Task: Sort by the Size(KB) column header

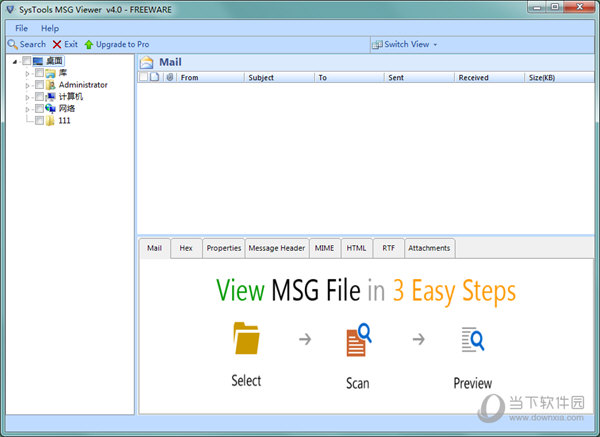Action: tap(559, 77)
